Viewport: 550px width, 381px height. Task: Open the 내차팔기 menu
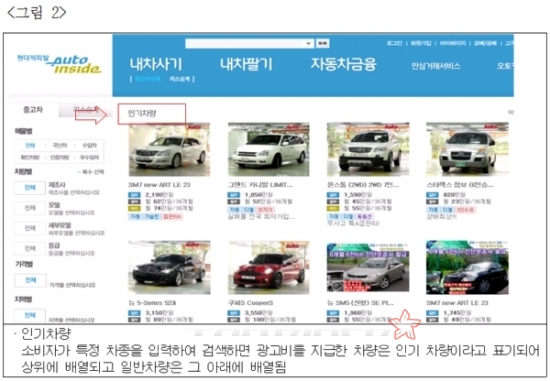246,64
